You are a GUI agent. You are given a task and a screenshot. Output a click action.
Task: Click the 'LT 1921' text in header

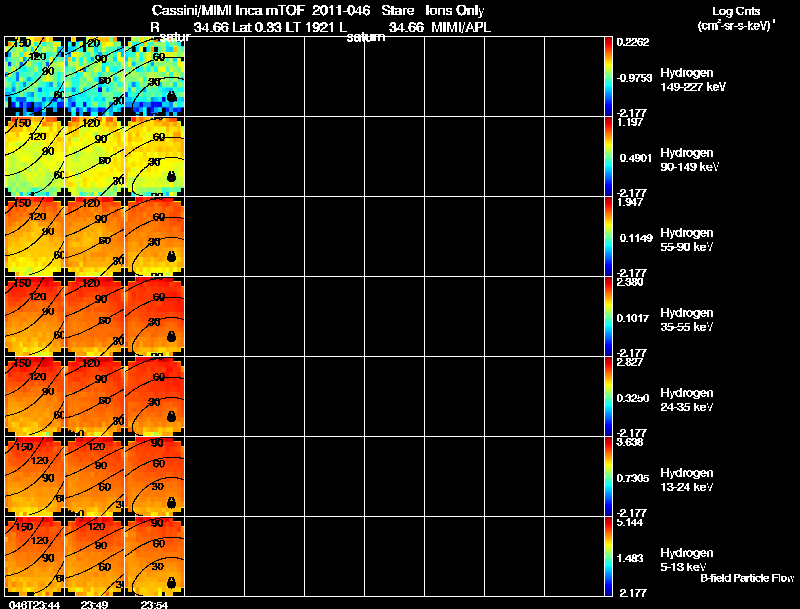(x=310, y=28)
